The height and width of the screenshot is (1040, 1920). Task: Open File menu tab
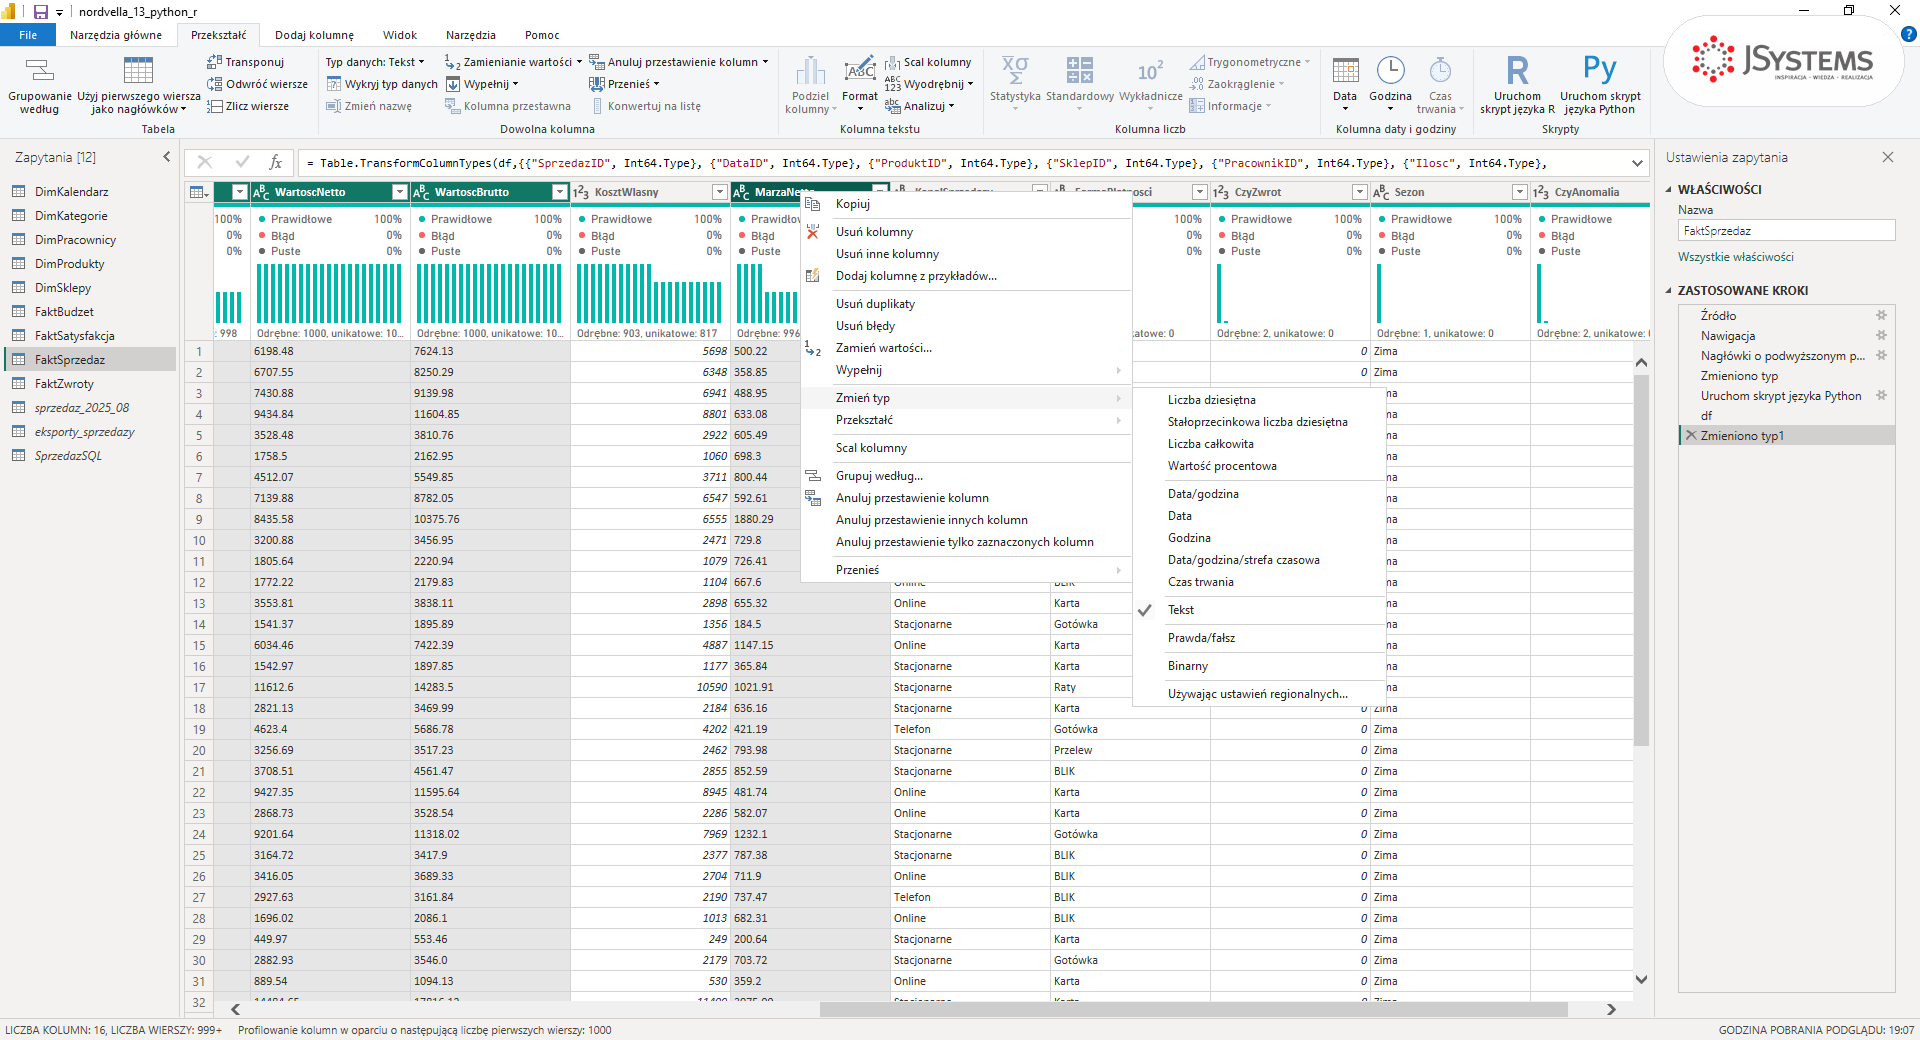(28, 35)
